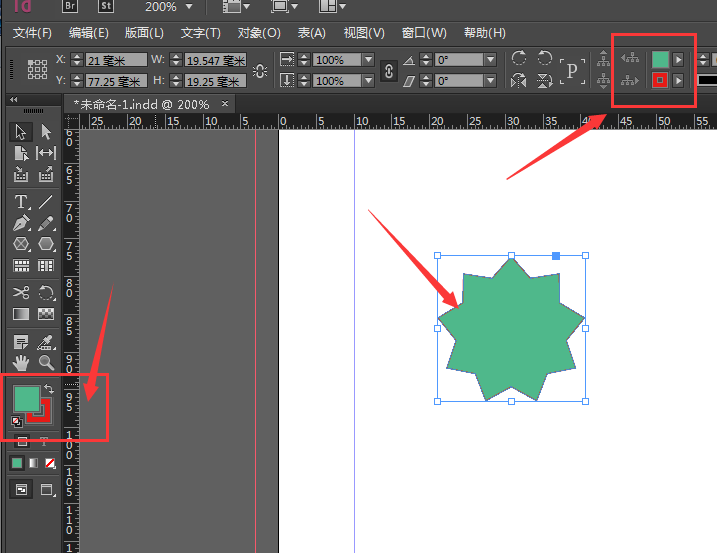Rotate the object 90° counterclockwise

[544, 58]
